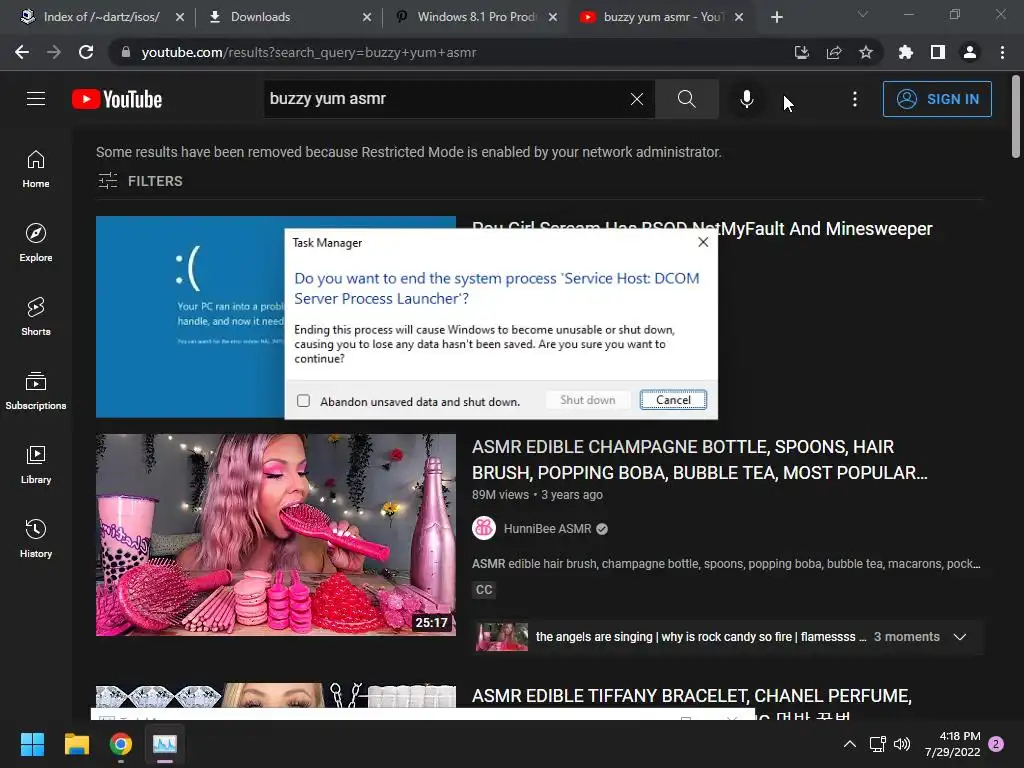Go back in Chrome
Viewport: 1024px width, 768px height.
tap(22, 52)
